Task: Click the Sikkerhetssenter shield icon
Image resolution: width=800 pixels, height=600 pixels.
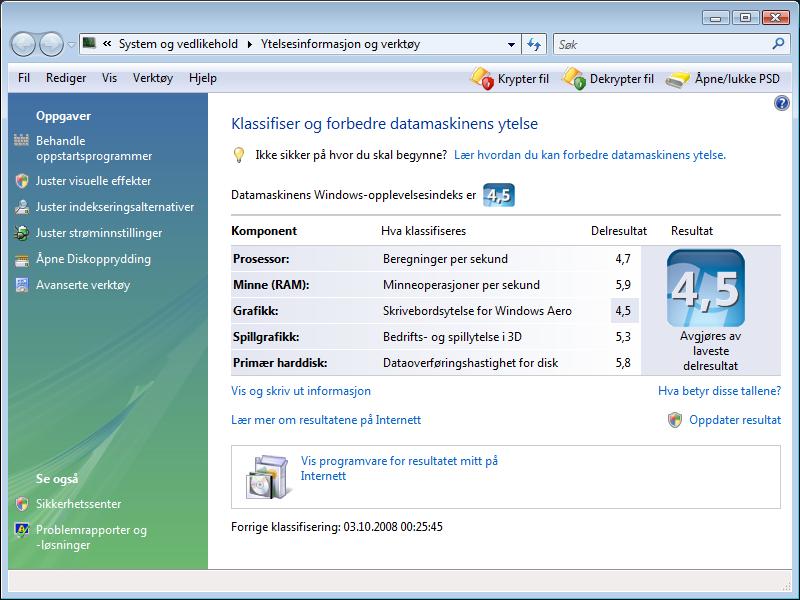Action: [x=21, y=504]
